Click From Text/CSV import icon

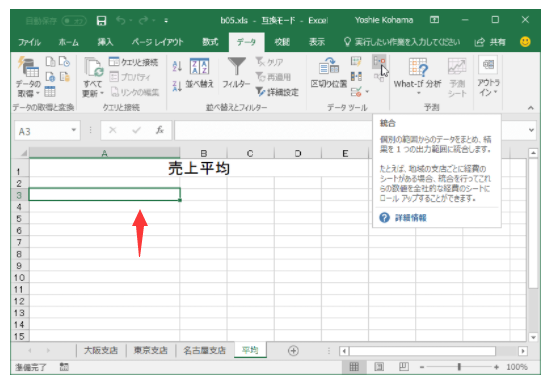click(50, 62)
